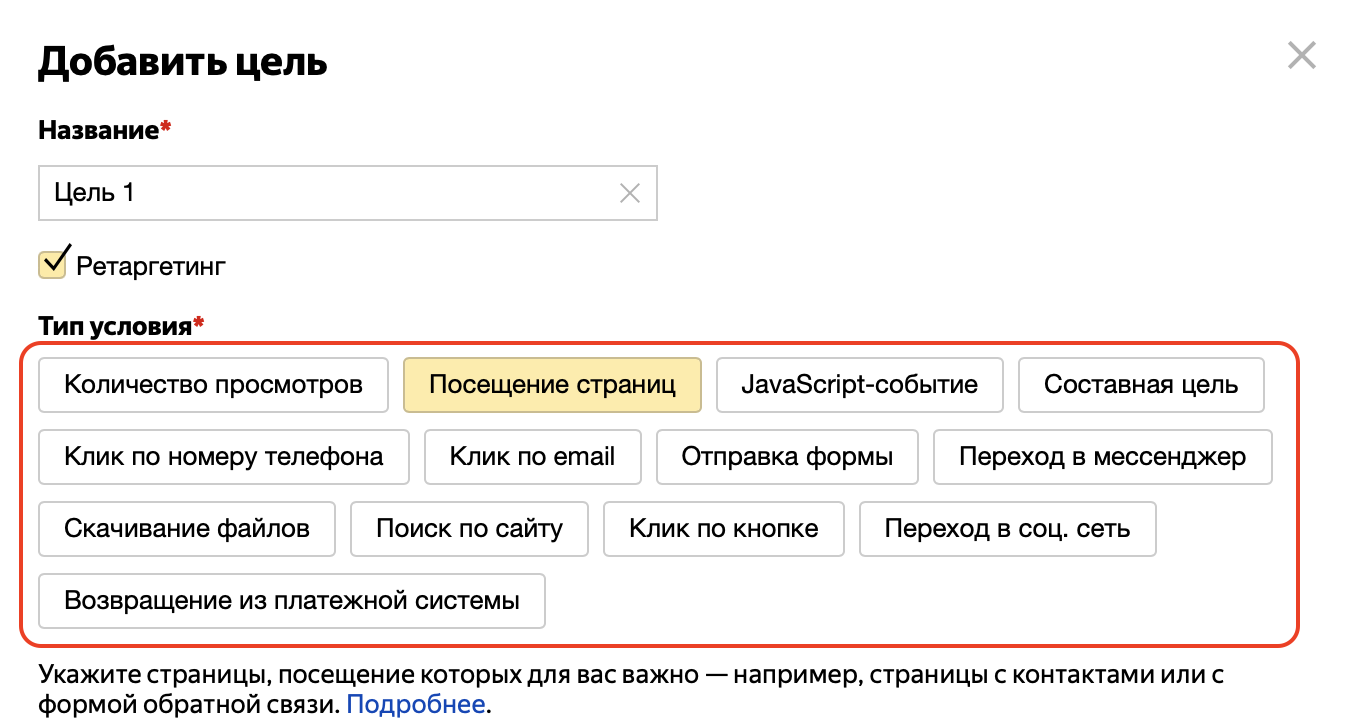
Task: Select Клик по номеру телефона option
Action: point(224,457)
